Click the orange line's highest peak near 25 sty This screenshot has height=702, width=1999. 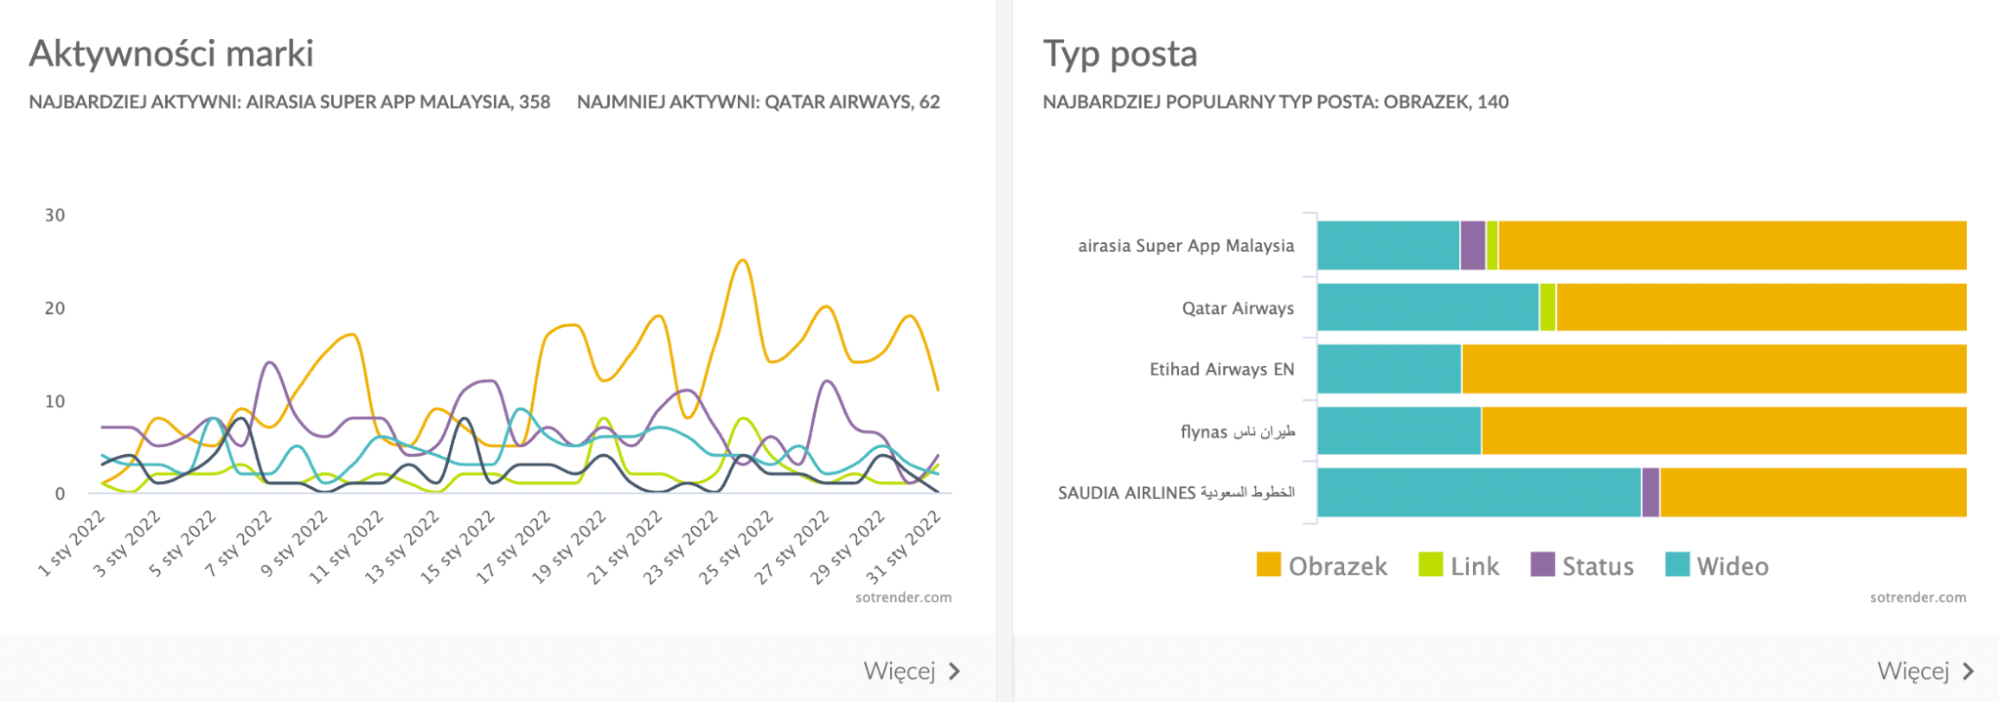point(742,261)
